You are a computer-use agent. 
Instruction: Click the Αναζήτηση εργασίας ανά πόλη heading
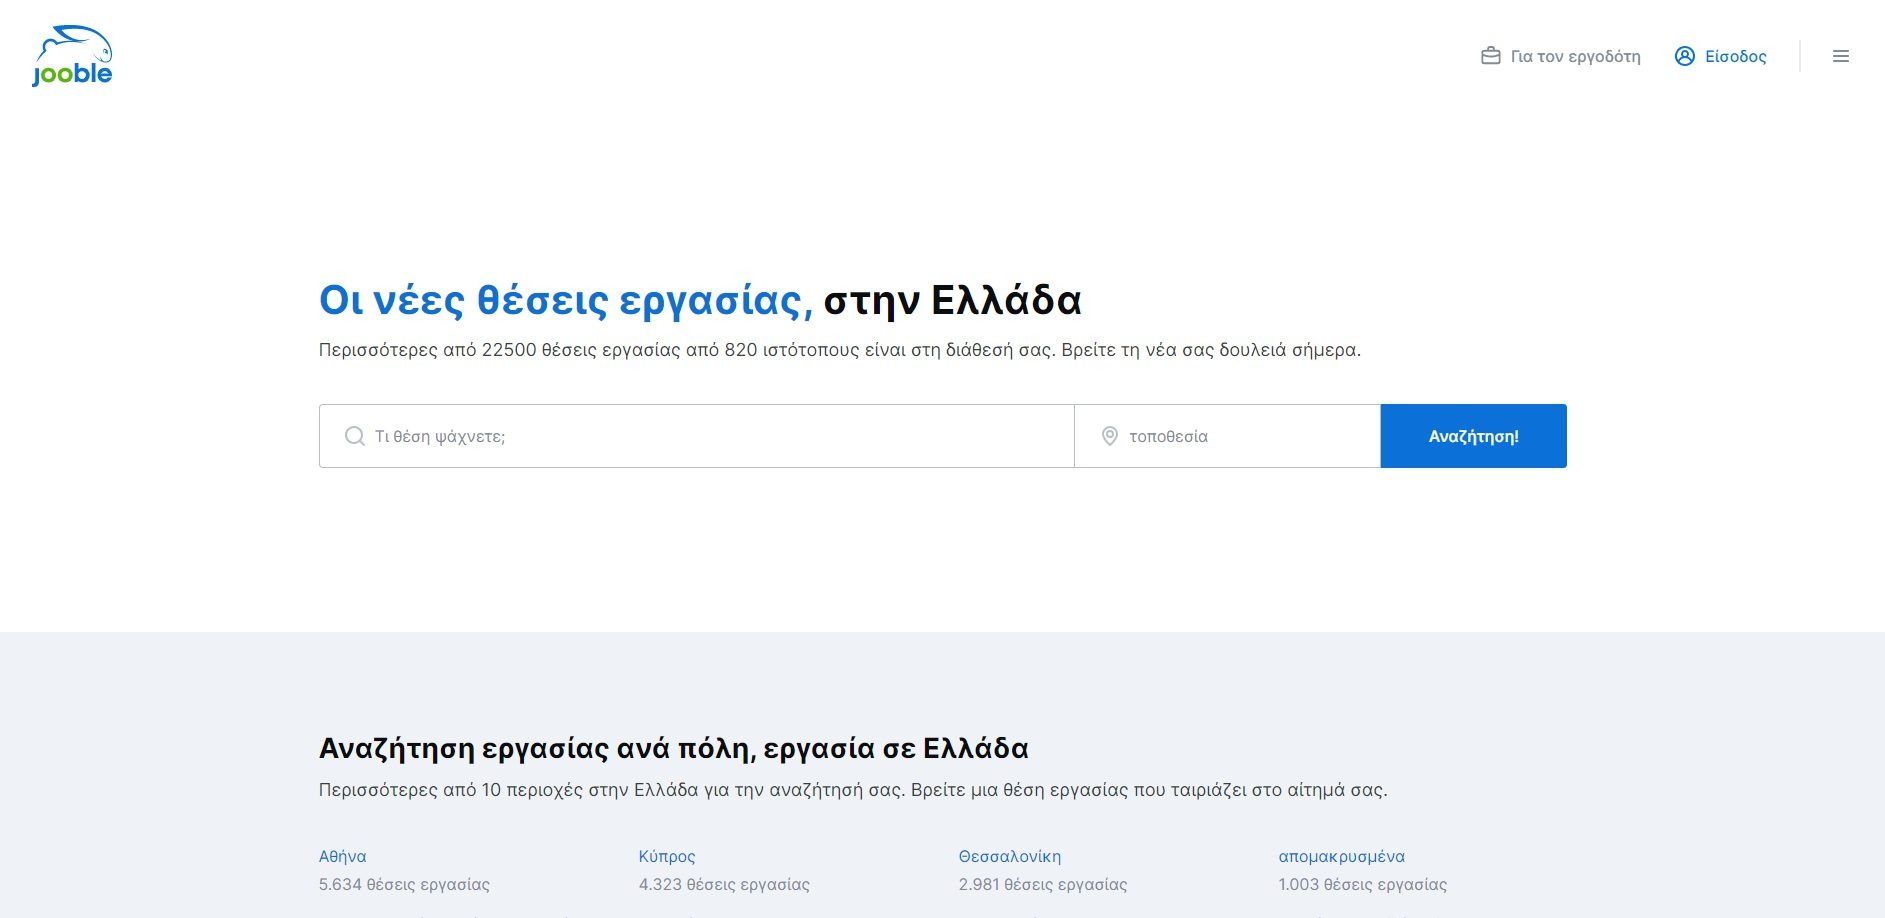(674, 747)
